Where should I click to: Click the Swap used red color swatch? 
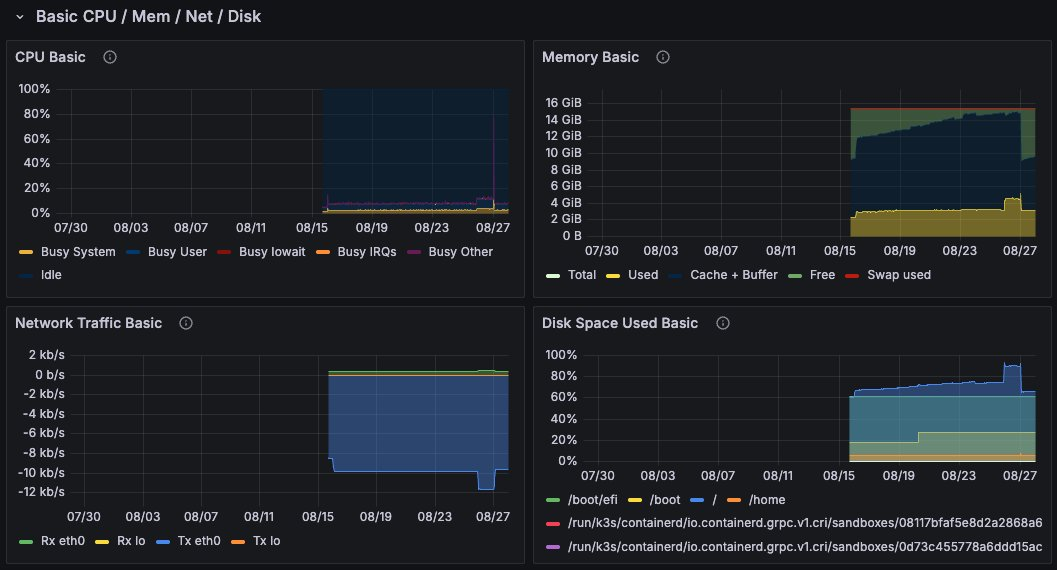click(x=853, y=274)
